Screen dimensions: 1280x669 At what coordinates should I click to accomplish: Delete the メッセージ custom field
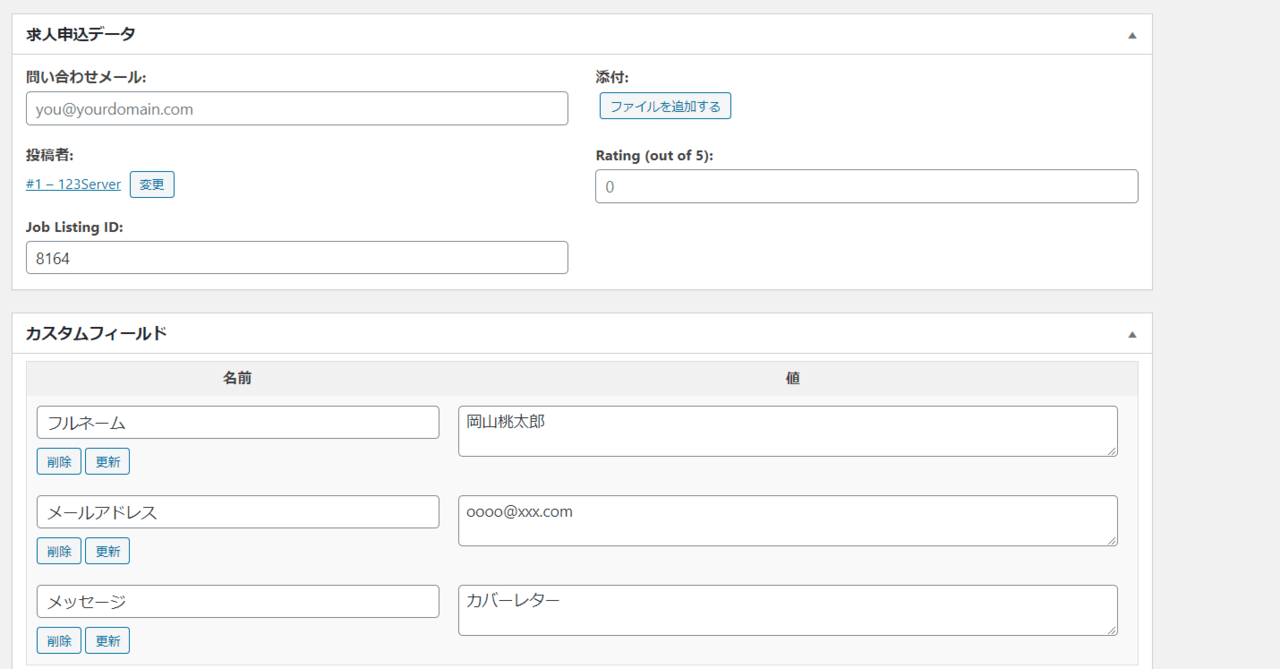[59, 640]
